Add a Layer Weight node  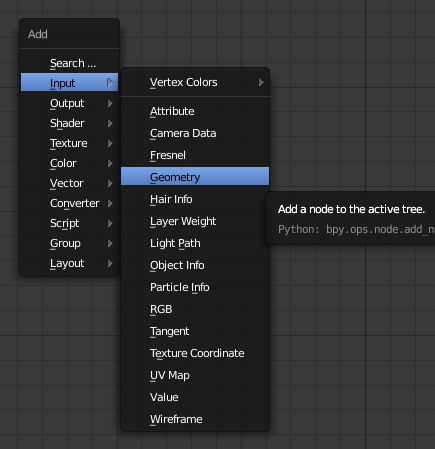click(x=195, y=221)
